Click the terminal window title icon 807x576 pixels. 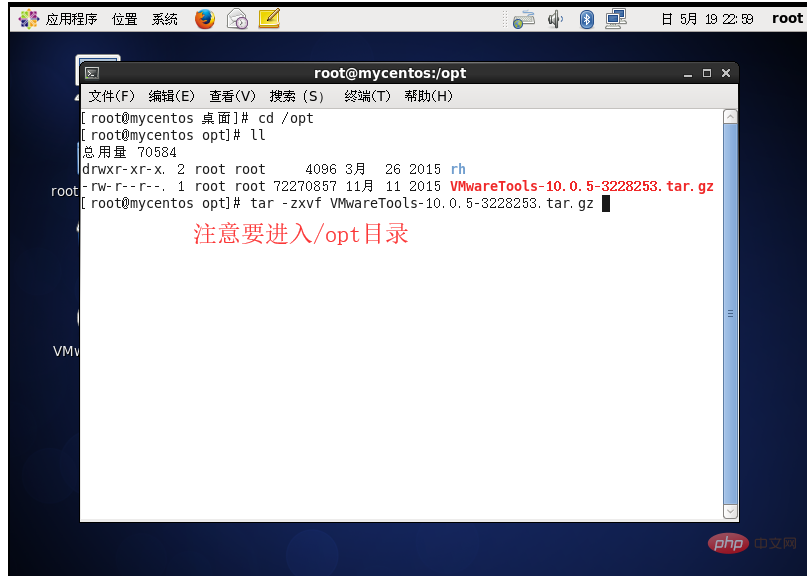point(92,73)
